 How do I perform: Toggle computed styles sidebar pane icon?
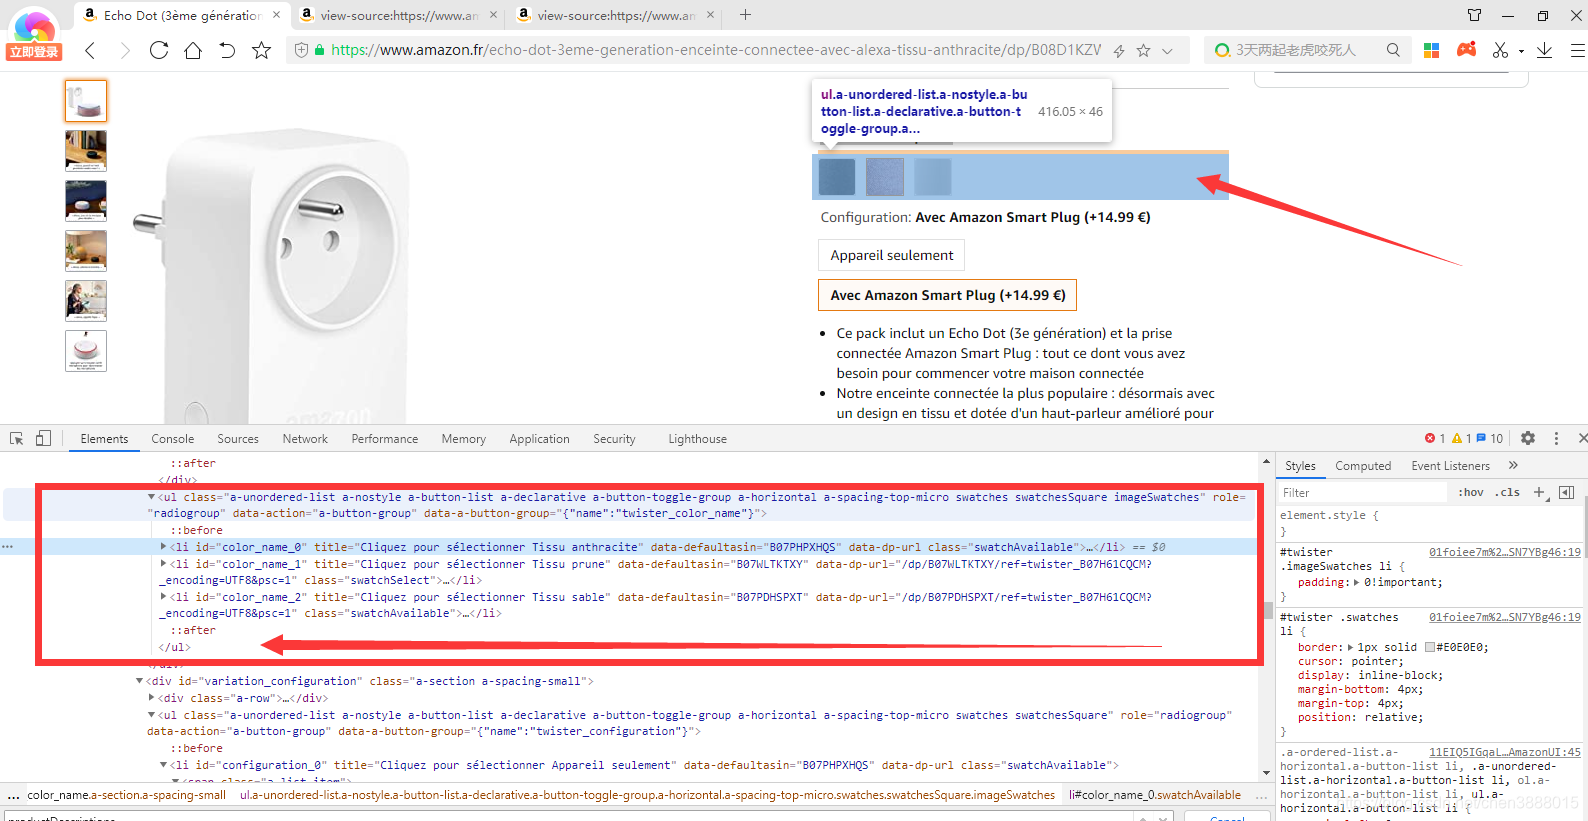pyautogui.click(x=1566, y=492)
